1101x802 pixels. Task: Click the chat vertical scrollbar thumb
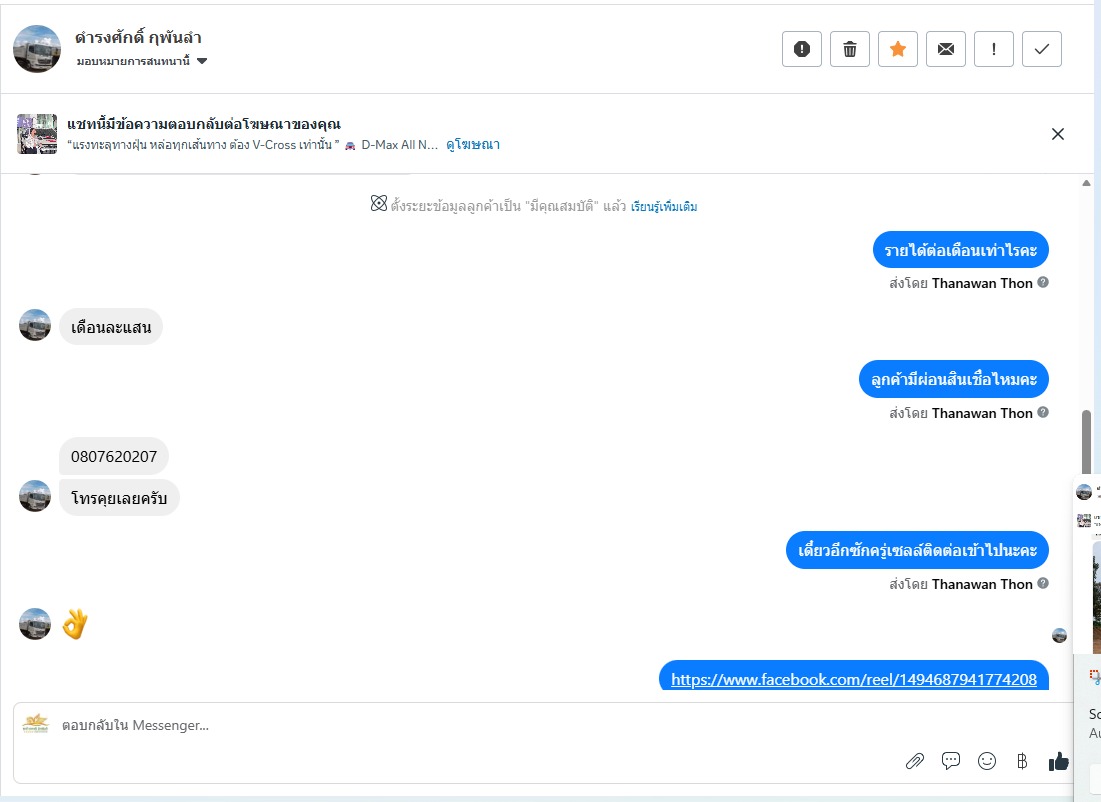(x=1086, y=444)
